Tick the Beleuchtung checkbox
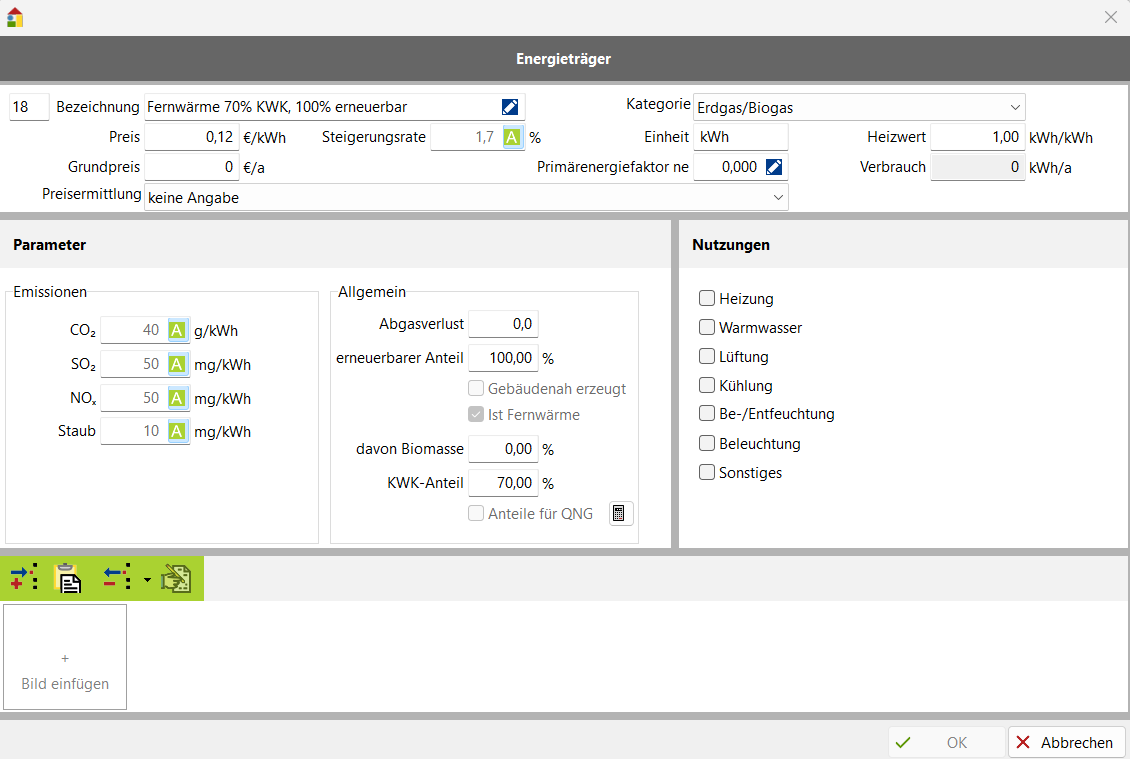 coord(707,443)
